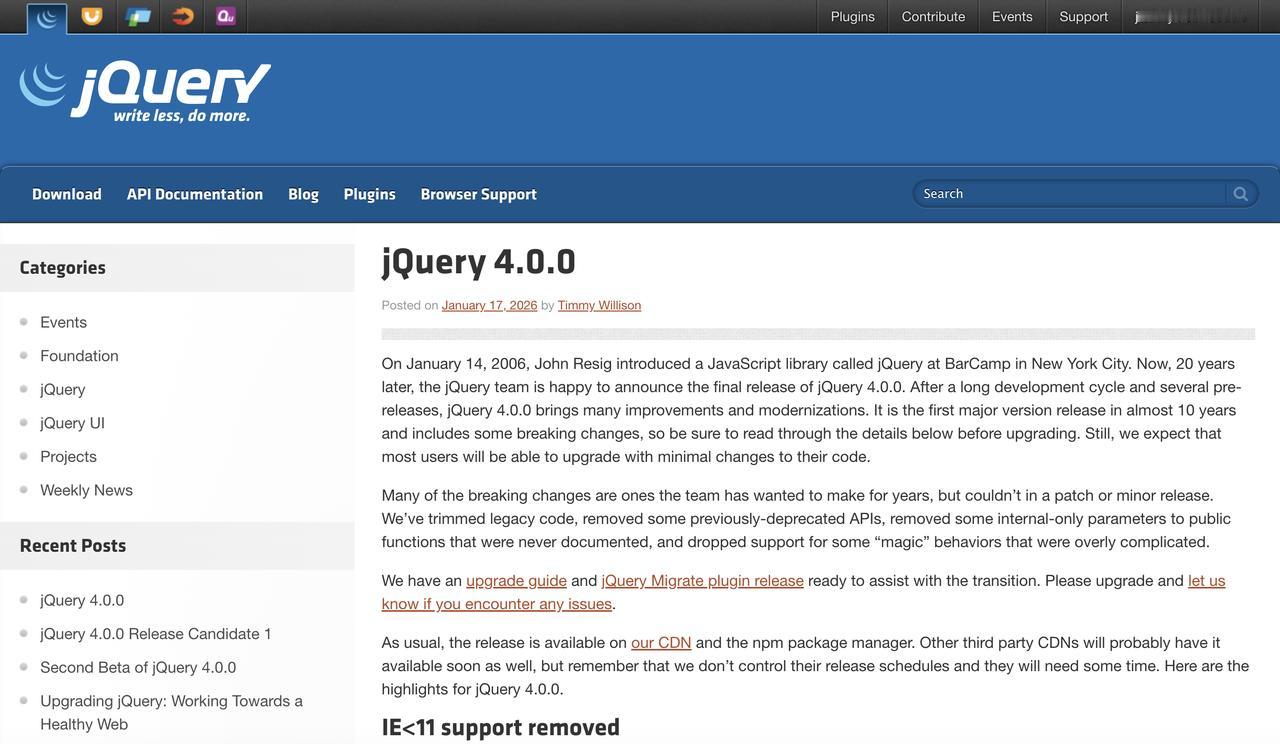Open QUnit using the purple Qu icon
Screen dimensions: 1280x744
pos(225,16)
